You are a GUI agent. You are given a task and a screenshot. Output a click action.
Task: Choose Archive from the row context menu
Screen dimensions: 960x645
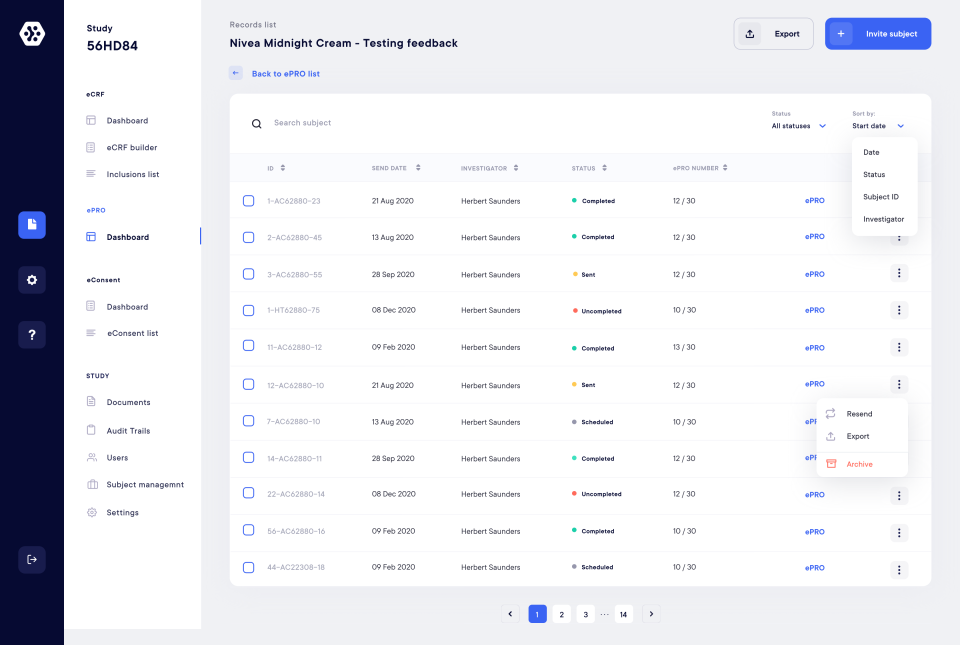pyautogui.click(x=861, y=464)
